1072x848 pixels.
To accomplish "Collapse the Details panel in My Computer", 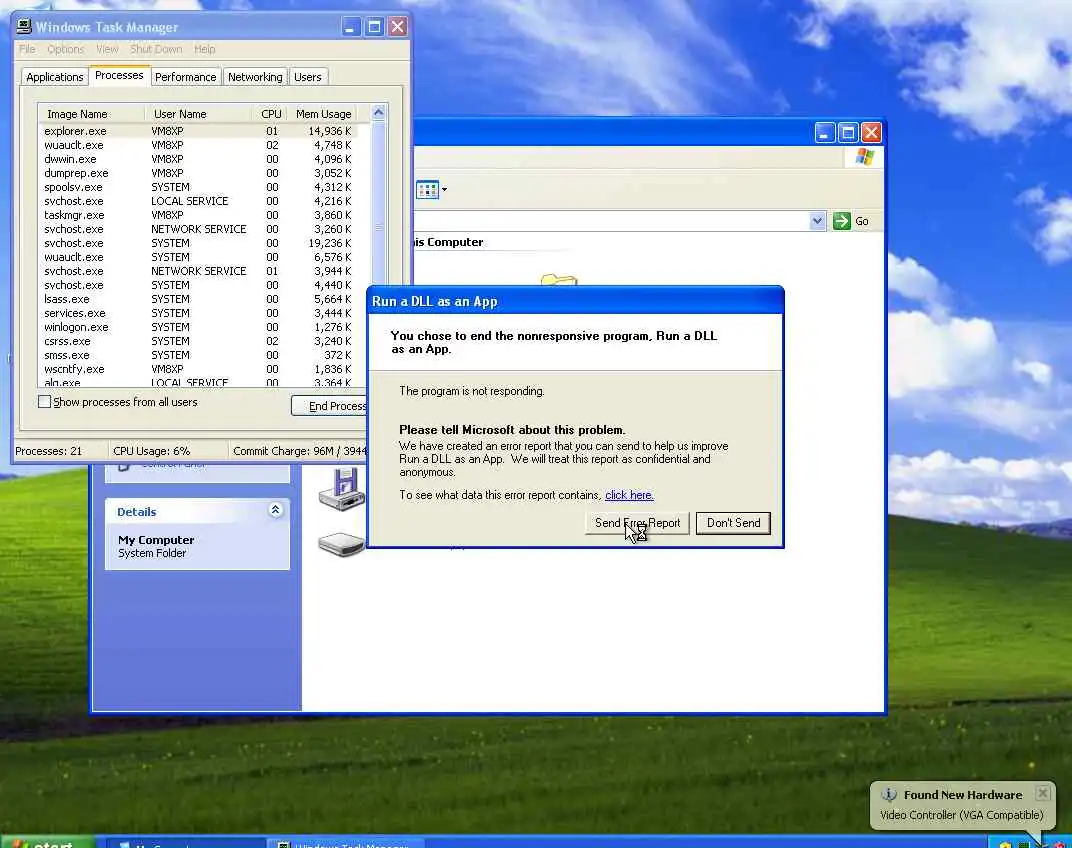I will 276,510.
